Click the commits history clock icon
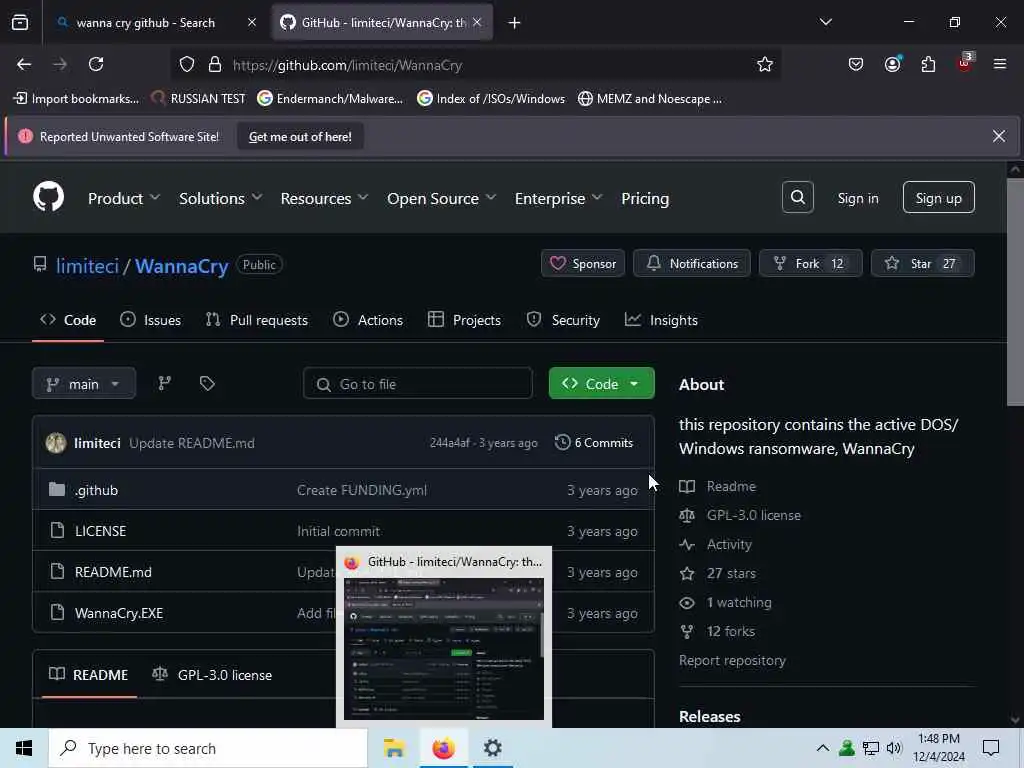 (562, 442)
